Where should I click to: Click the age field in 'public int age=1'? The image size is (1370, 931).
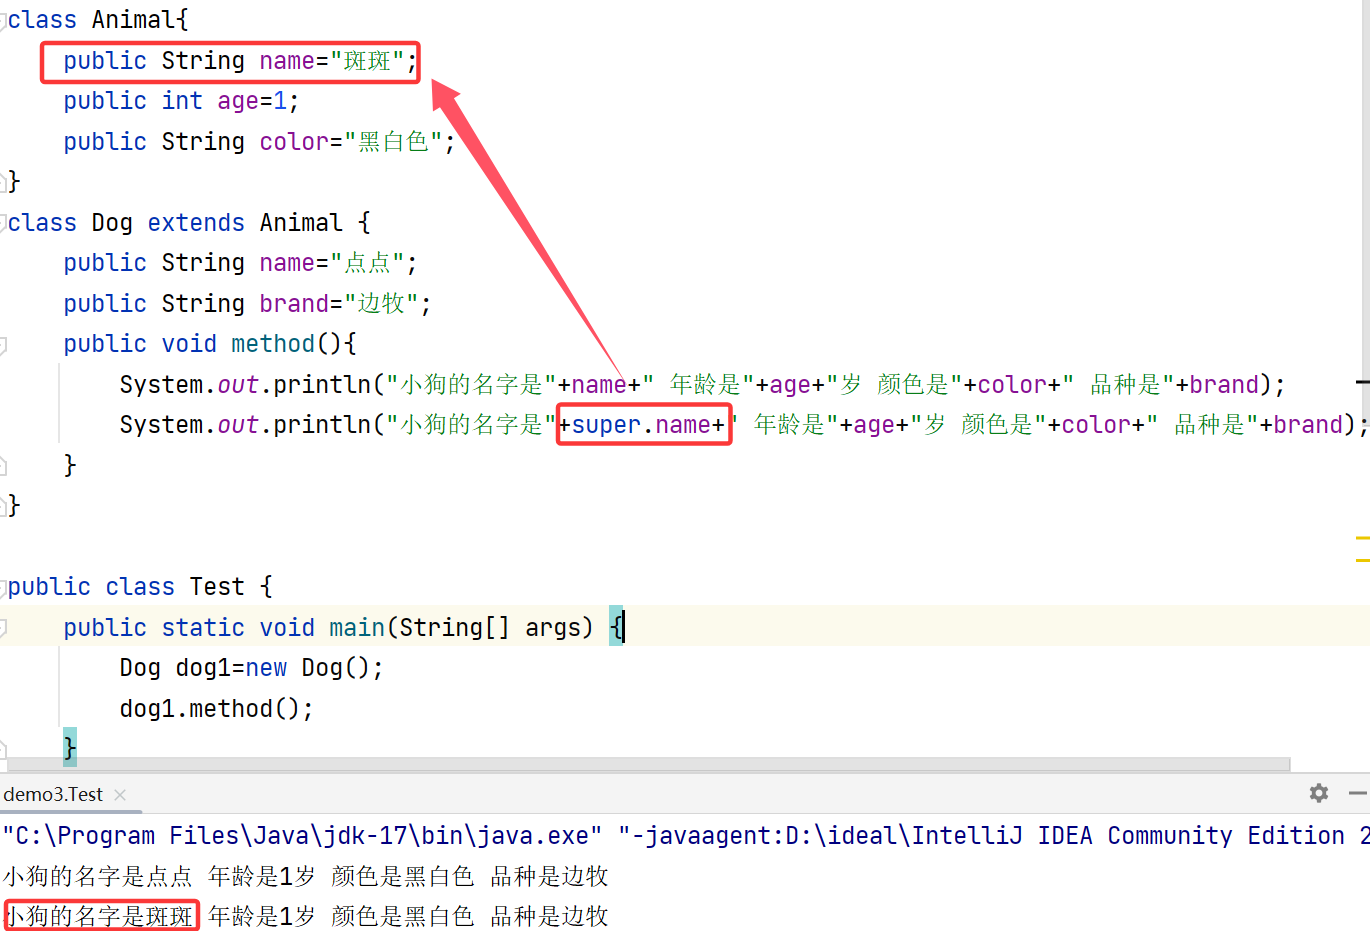238,101
